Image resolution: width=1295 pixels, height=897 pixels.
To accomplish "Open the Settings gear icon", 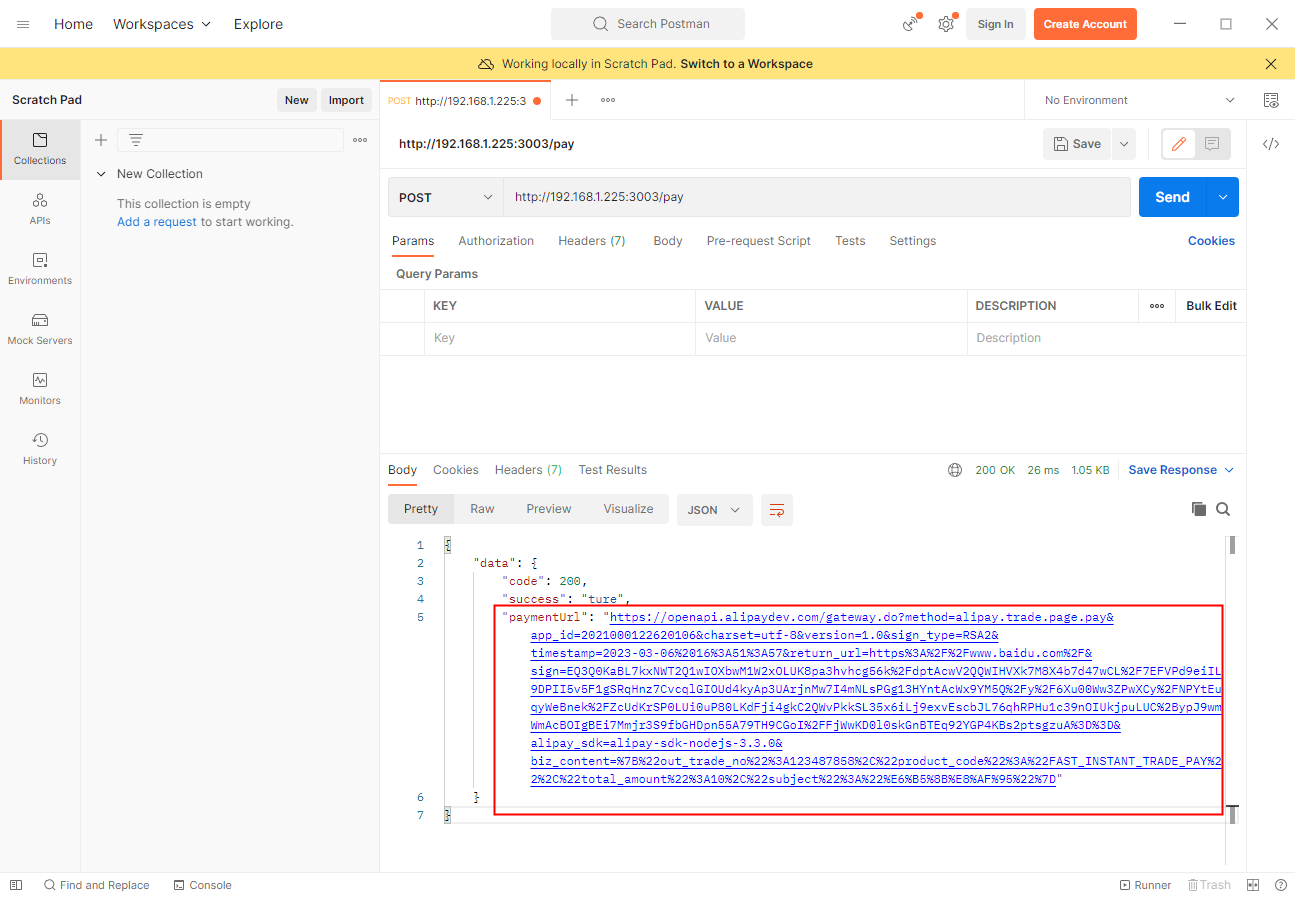I will click(x=945, y=24).
